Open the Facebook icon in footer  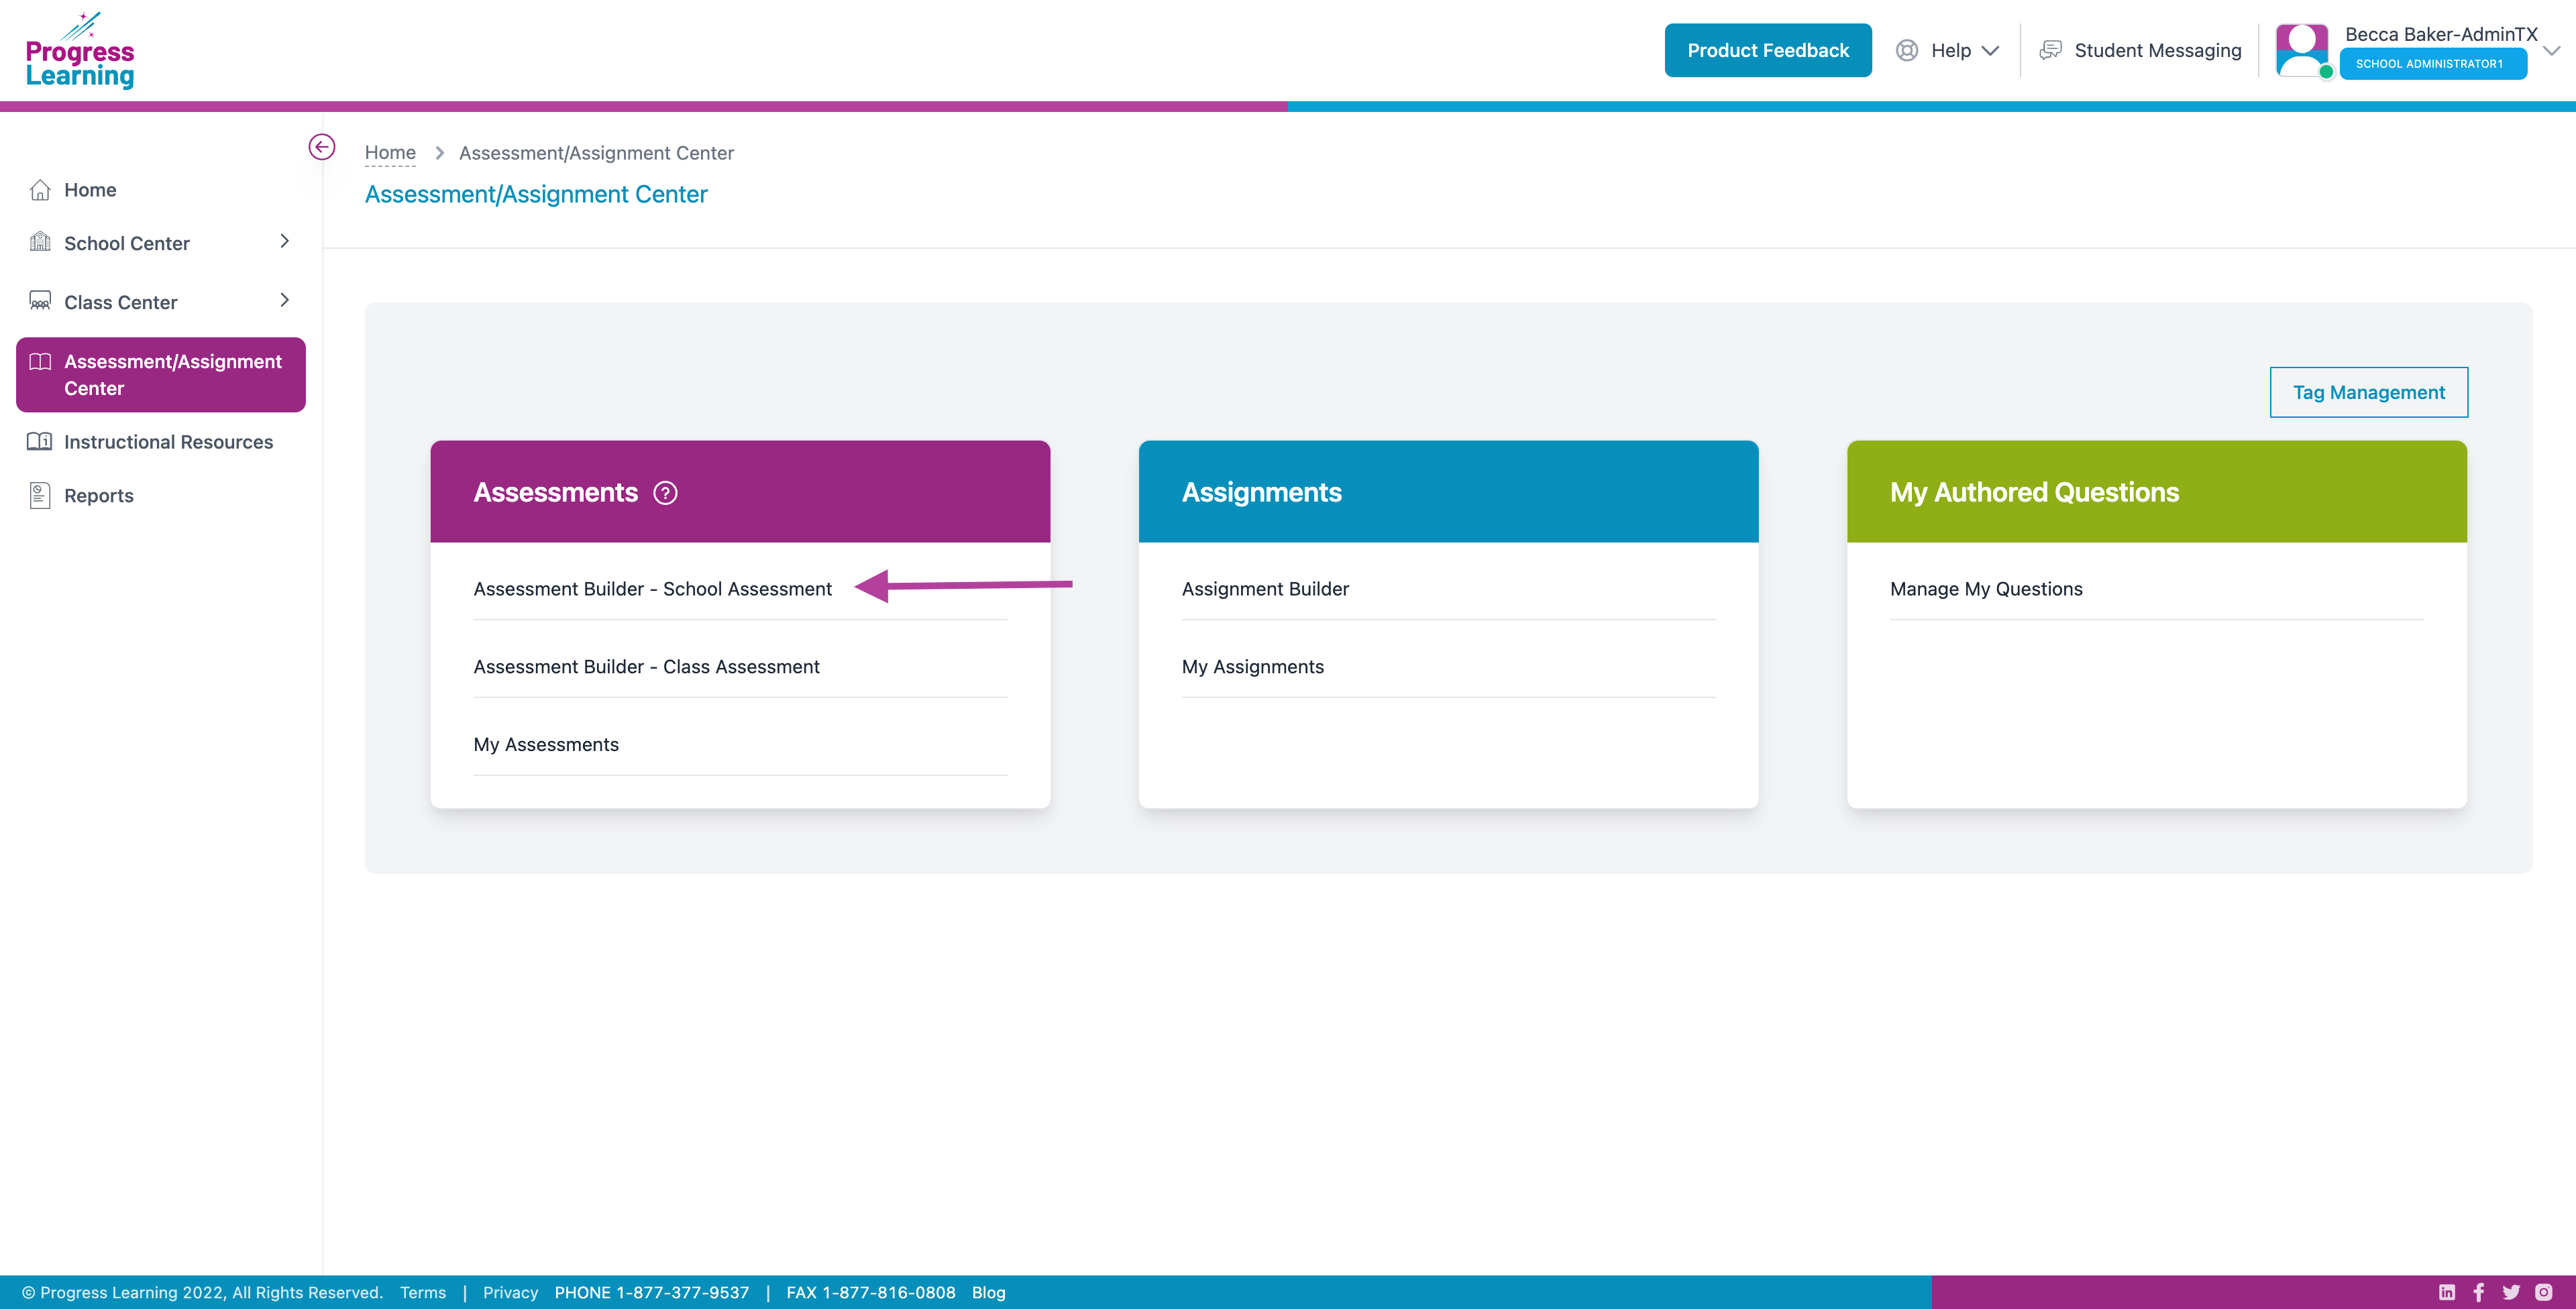(x=2479, y=1292)
